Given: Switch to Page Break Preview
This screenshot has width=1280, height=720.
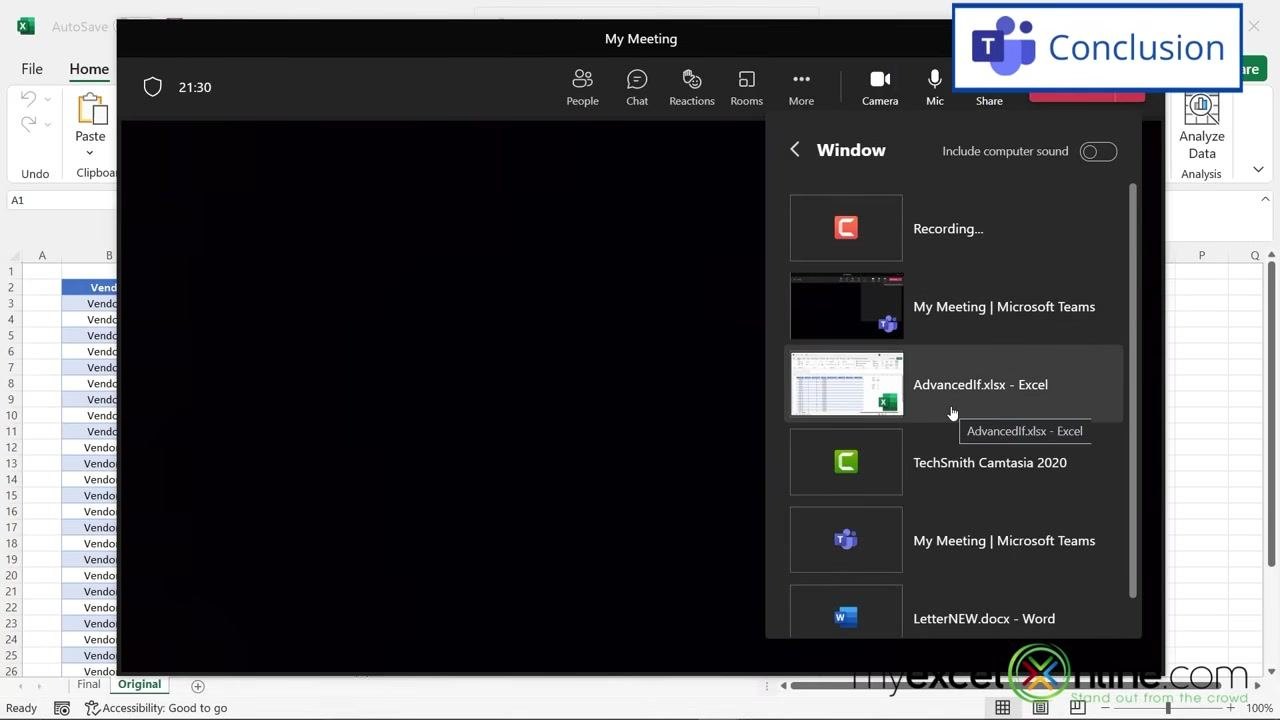Looking at the screenshot, I should click(x=1078, y=708).
